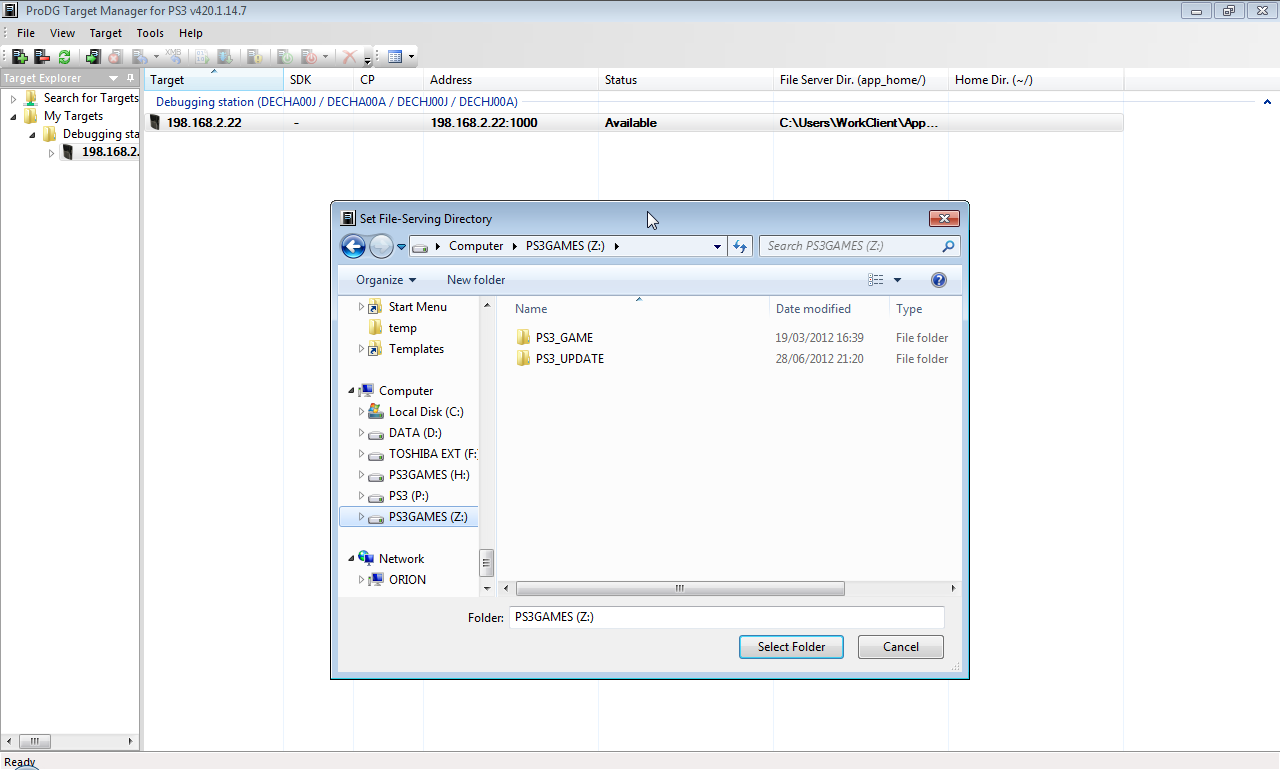Screen dimensions: 1280x770
Task: Click the red X toolbar icon
Action: click(x=350, y=57)
